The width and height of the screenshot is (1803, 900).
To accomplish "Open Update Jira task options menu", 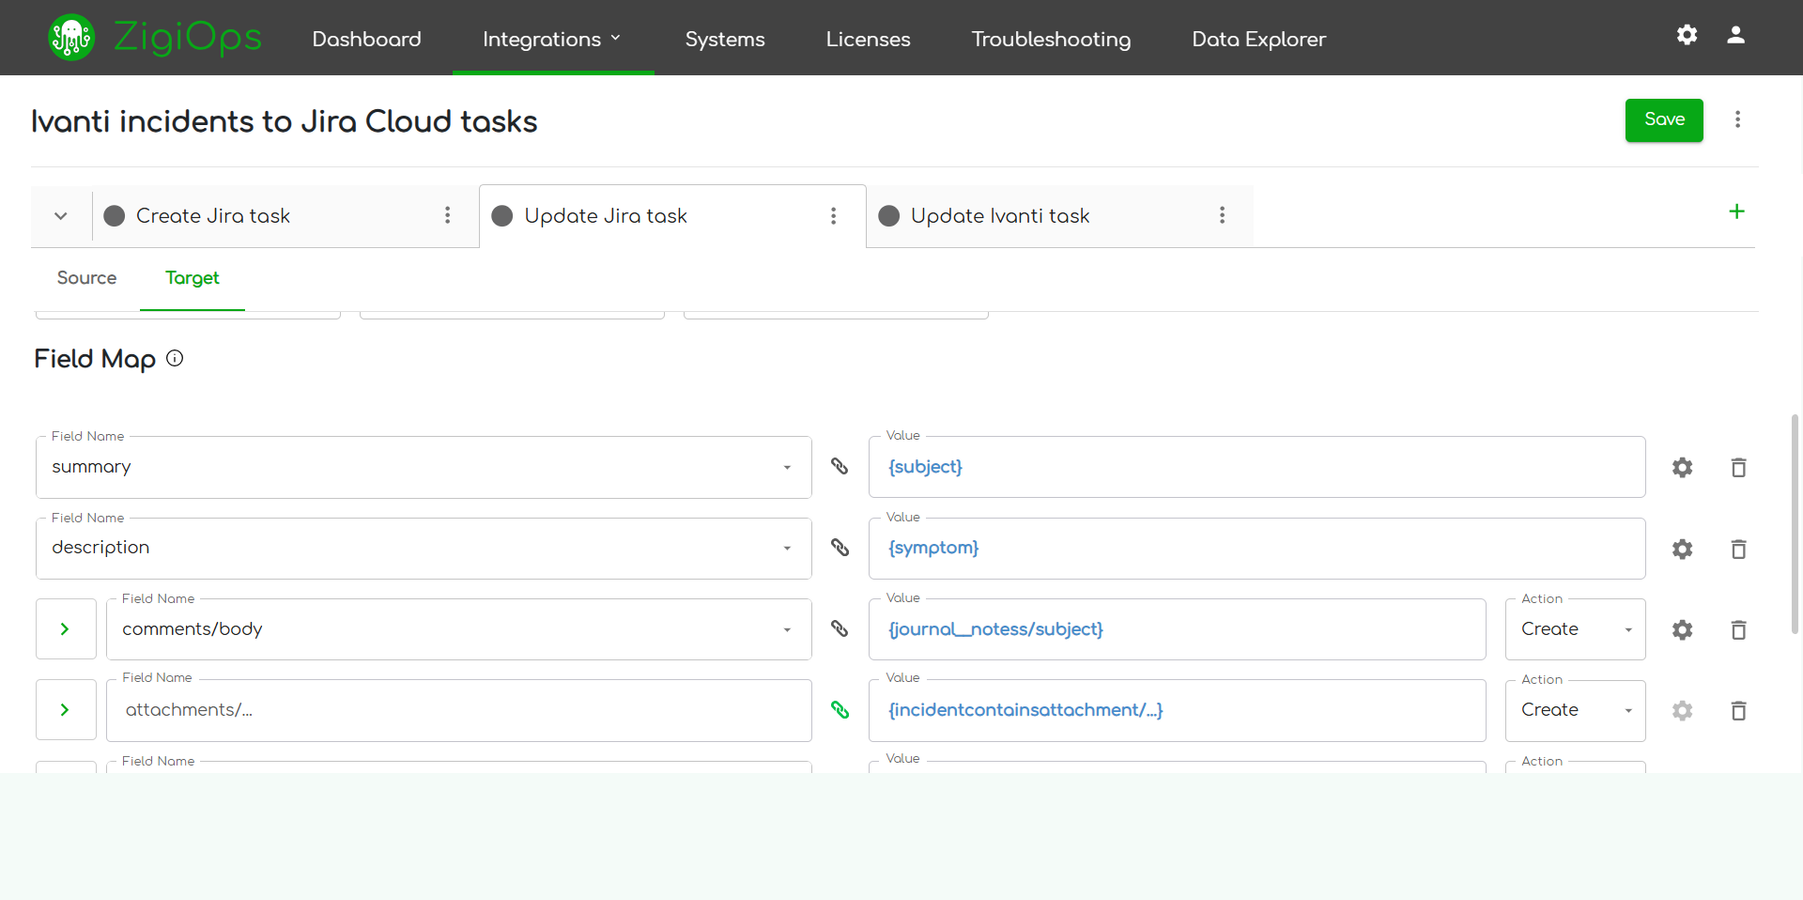I will click(x=833, y=216).
